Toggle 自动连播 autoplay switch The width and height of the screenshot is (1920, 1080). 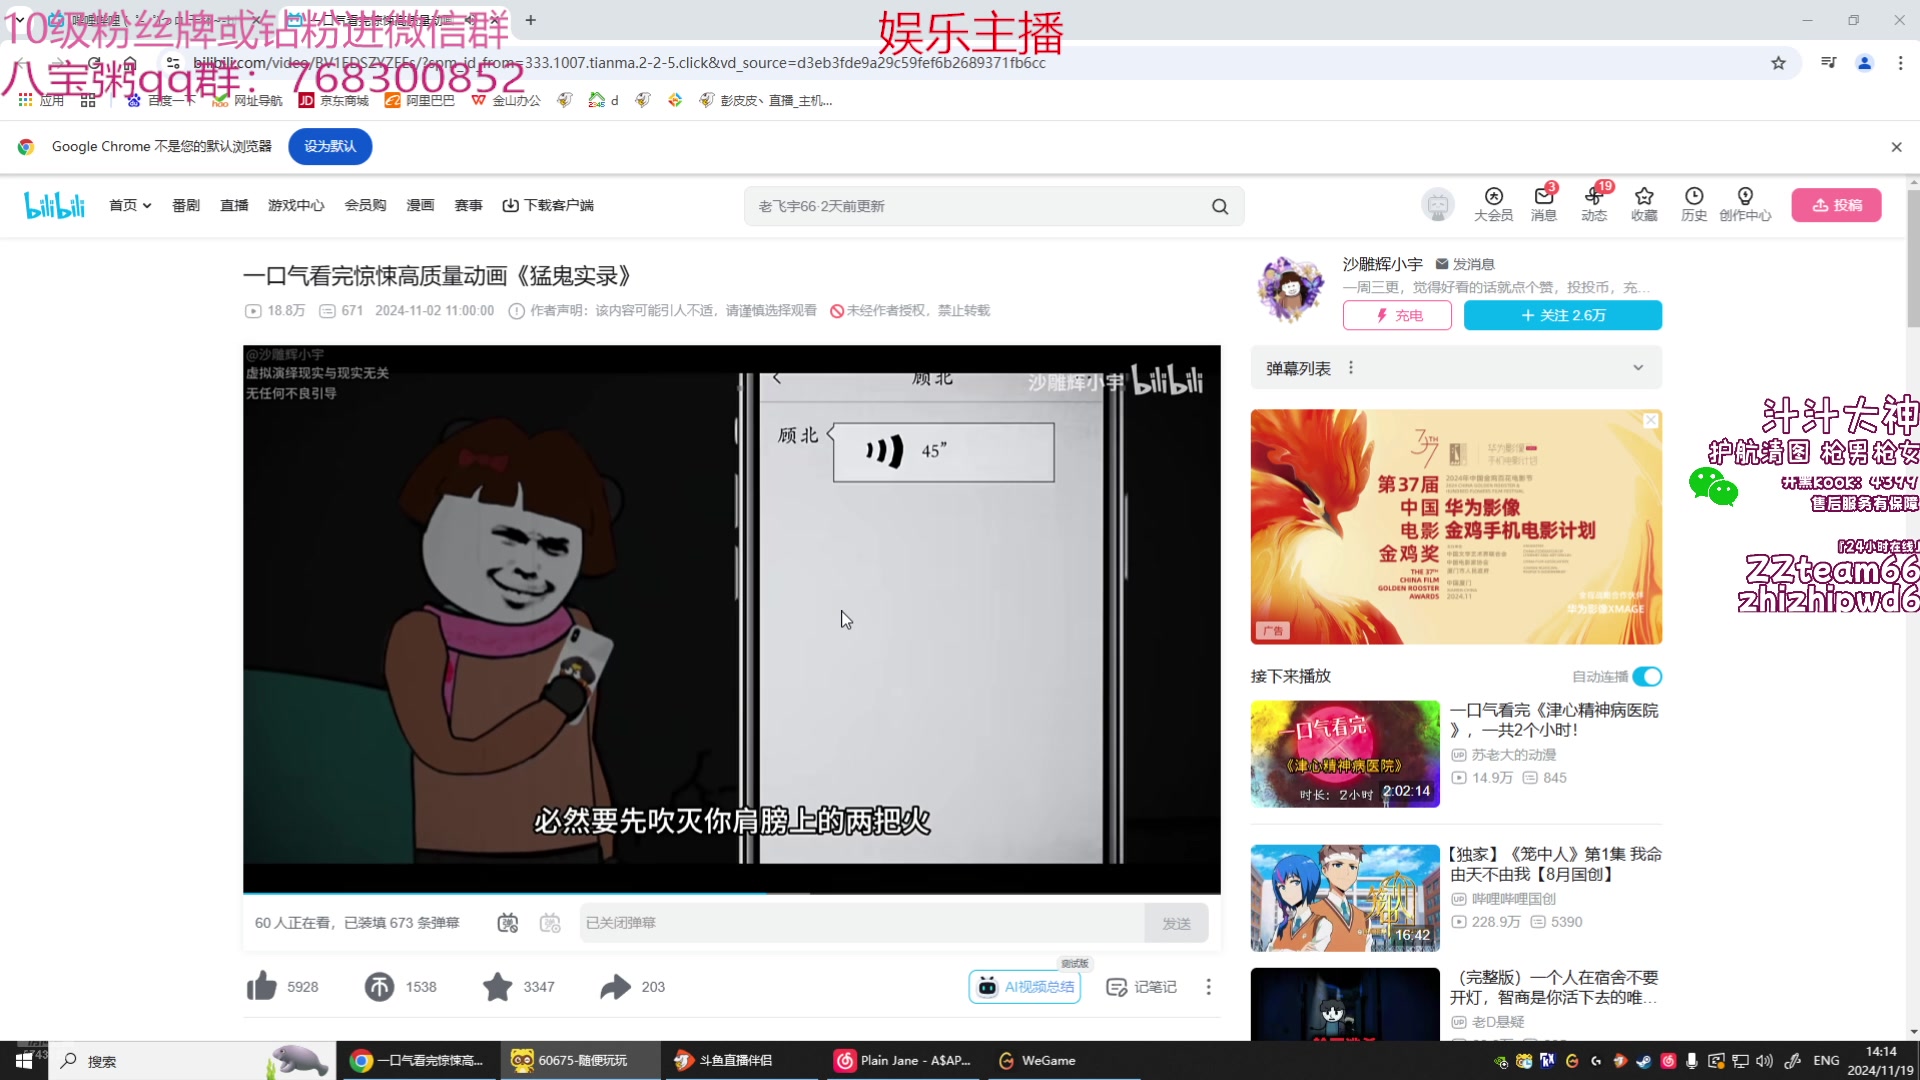coord(1647,677)
